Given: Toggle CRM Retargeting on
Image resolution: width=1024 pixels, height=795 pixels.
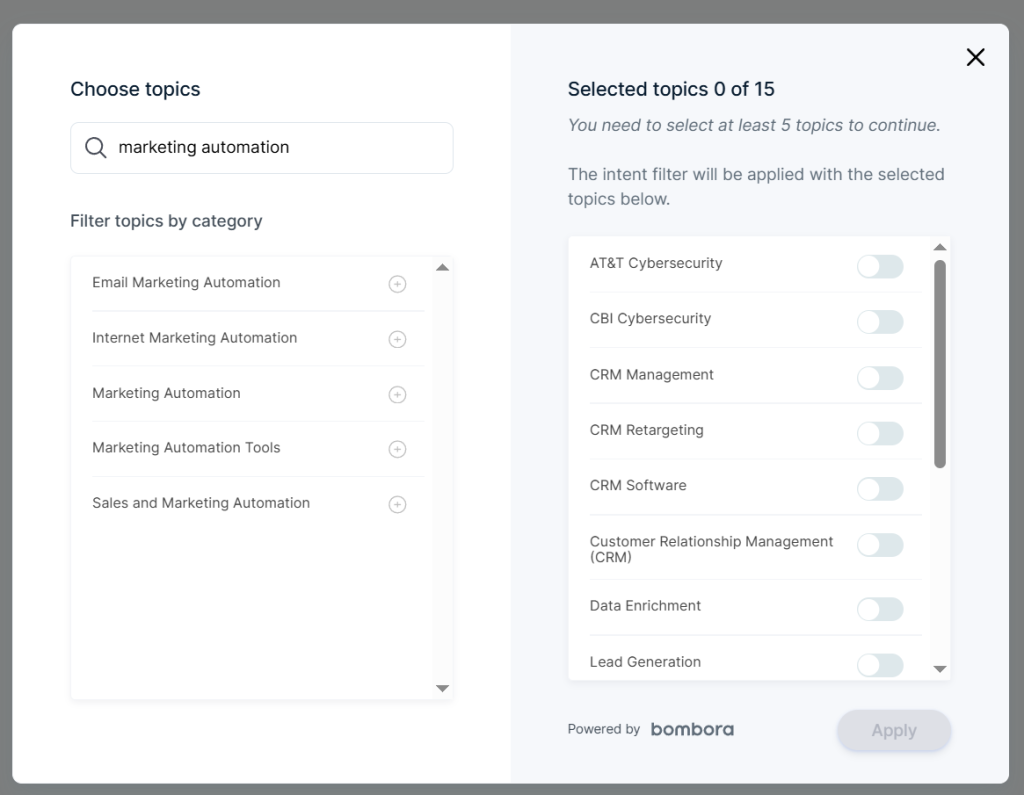Looking at the screenshot, I should click(880, 433).
